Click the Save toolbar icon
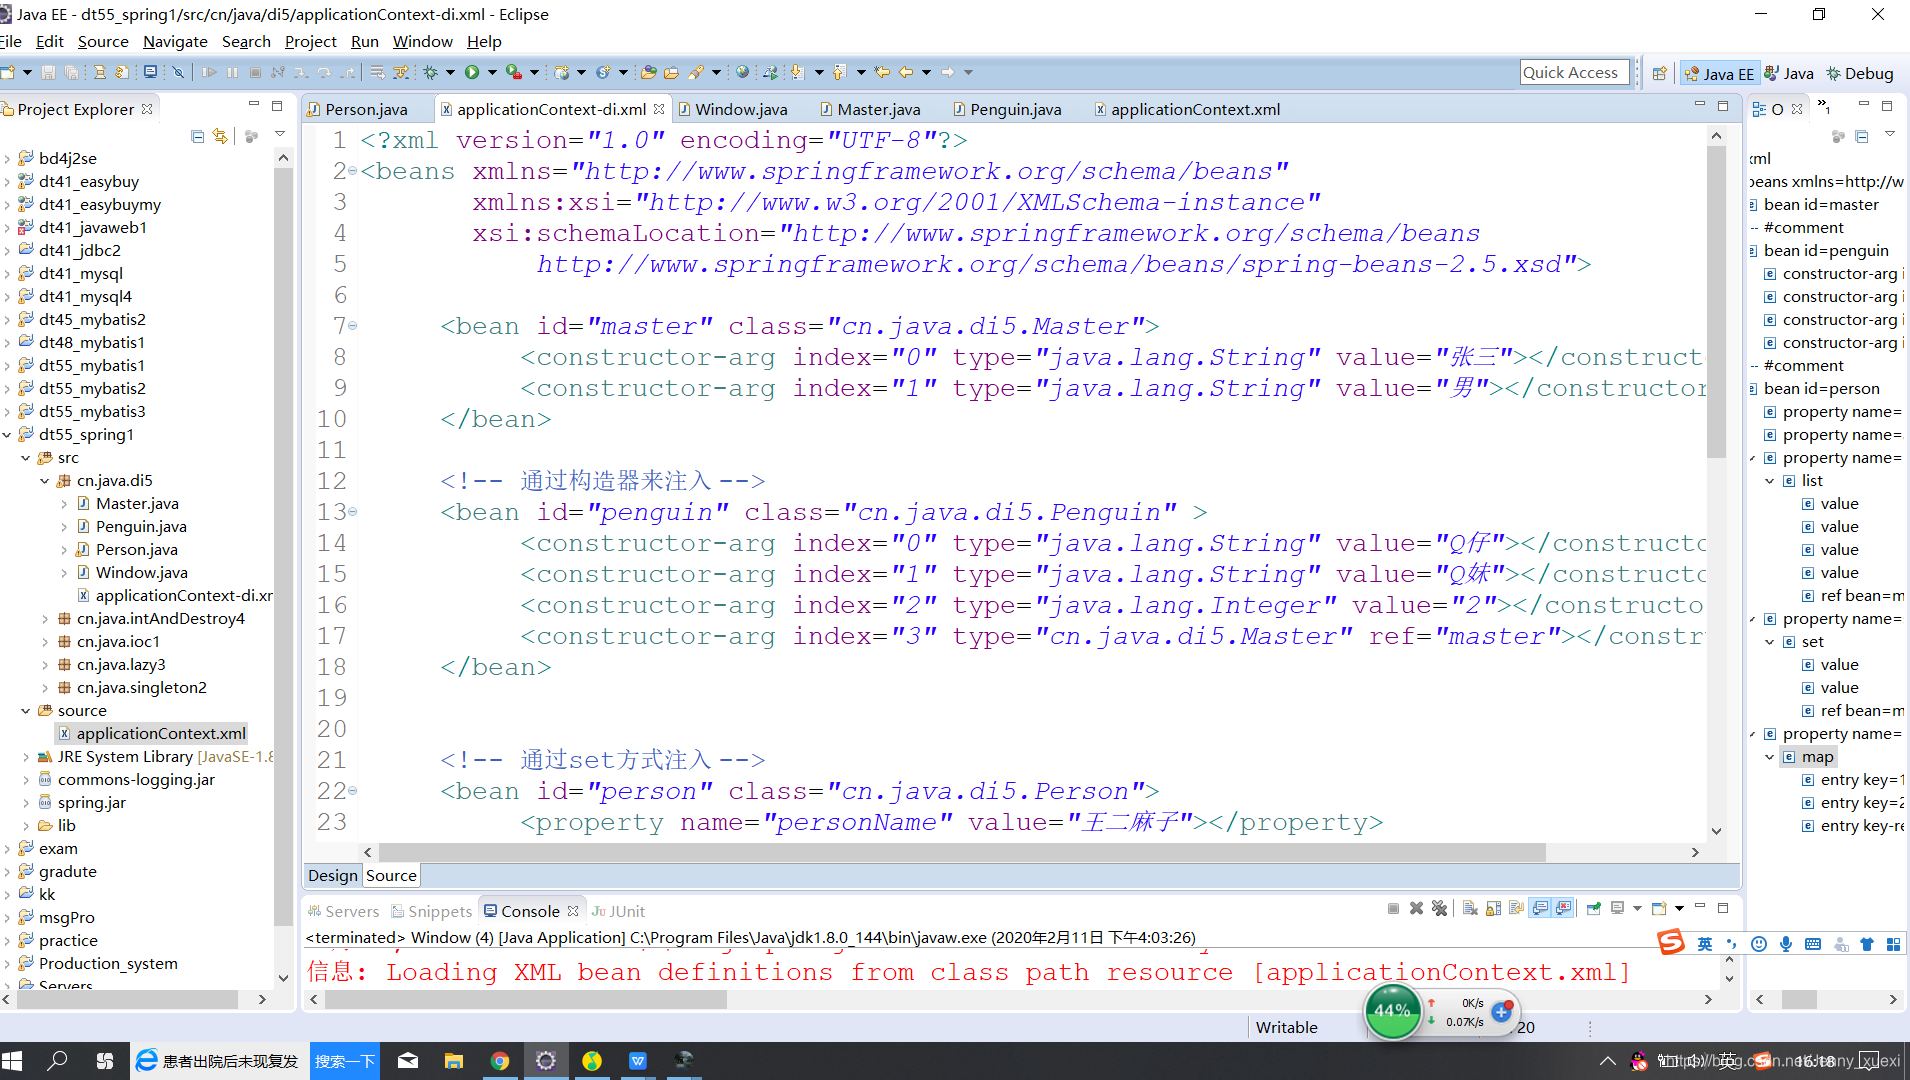Image resolution: width=1910 pixels, height=1080 pixels. pos(48,72)
